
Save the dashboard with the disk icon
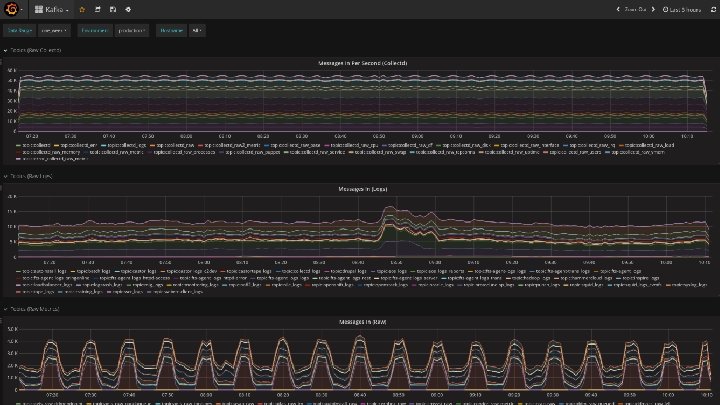point(112,9)
